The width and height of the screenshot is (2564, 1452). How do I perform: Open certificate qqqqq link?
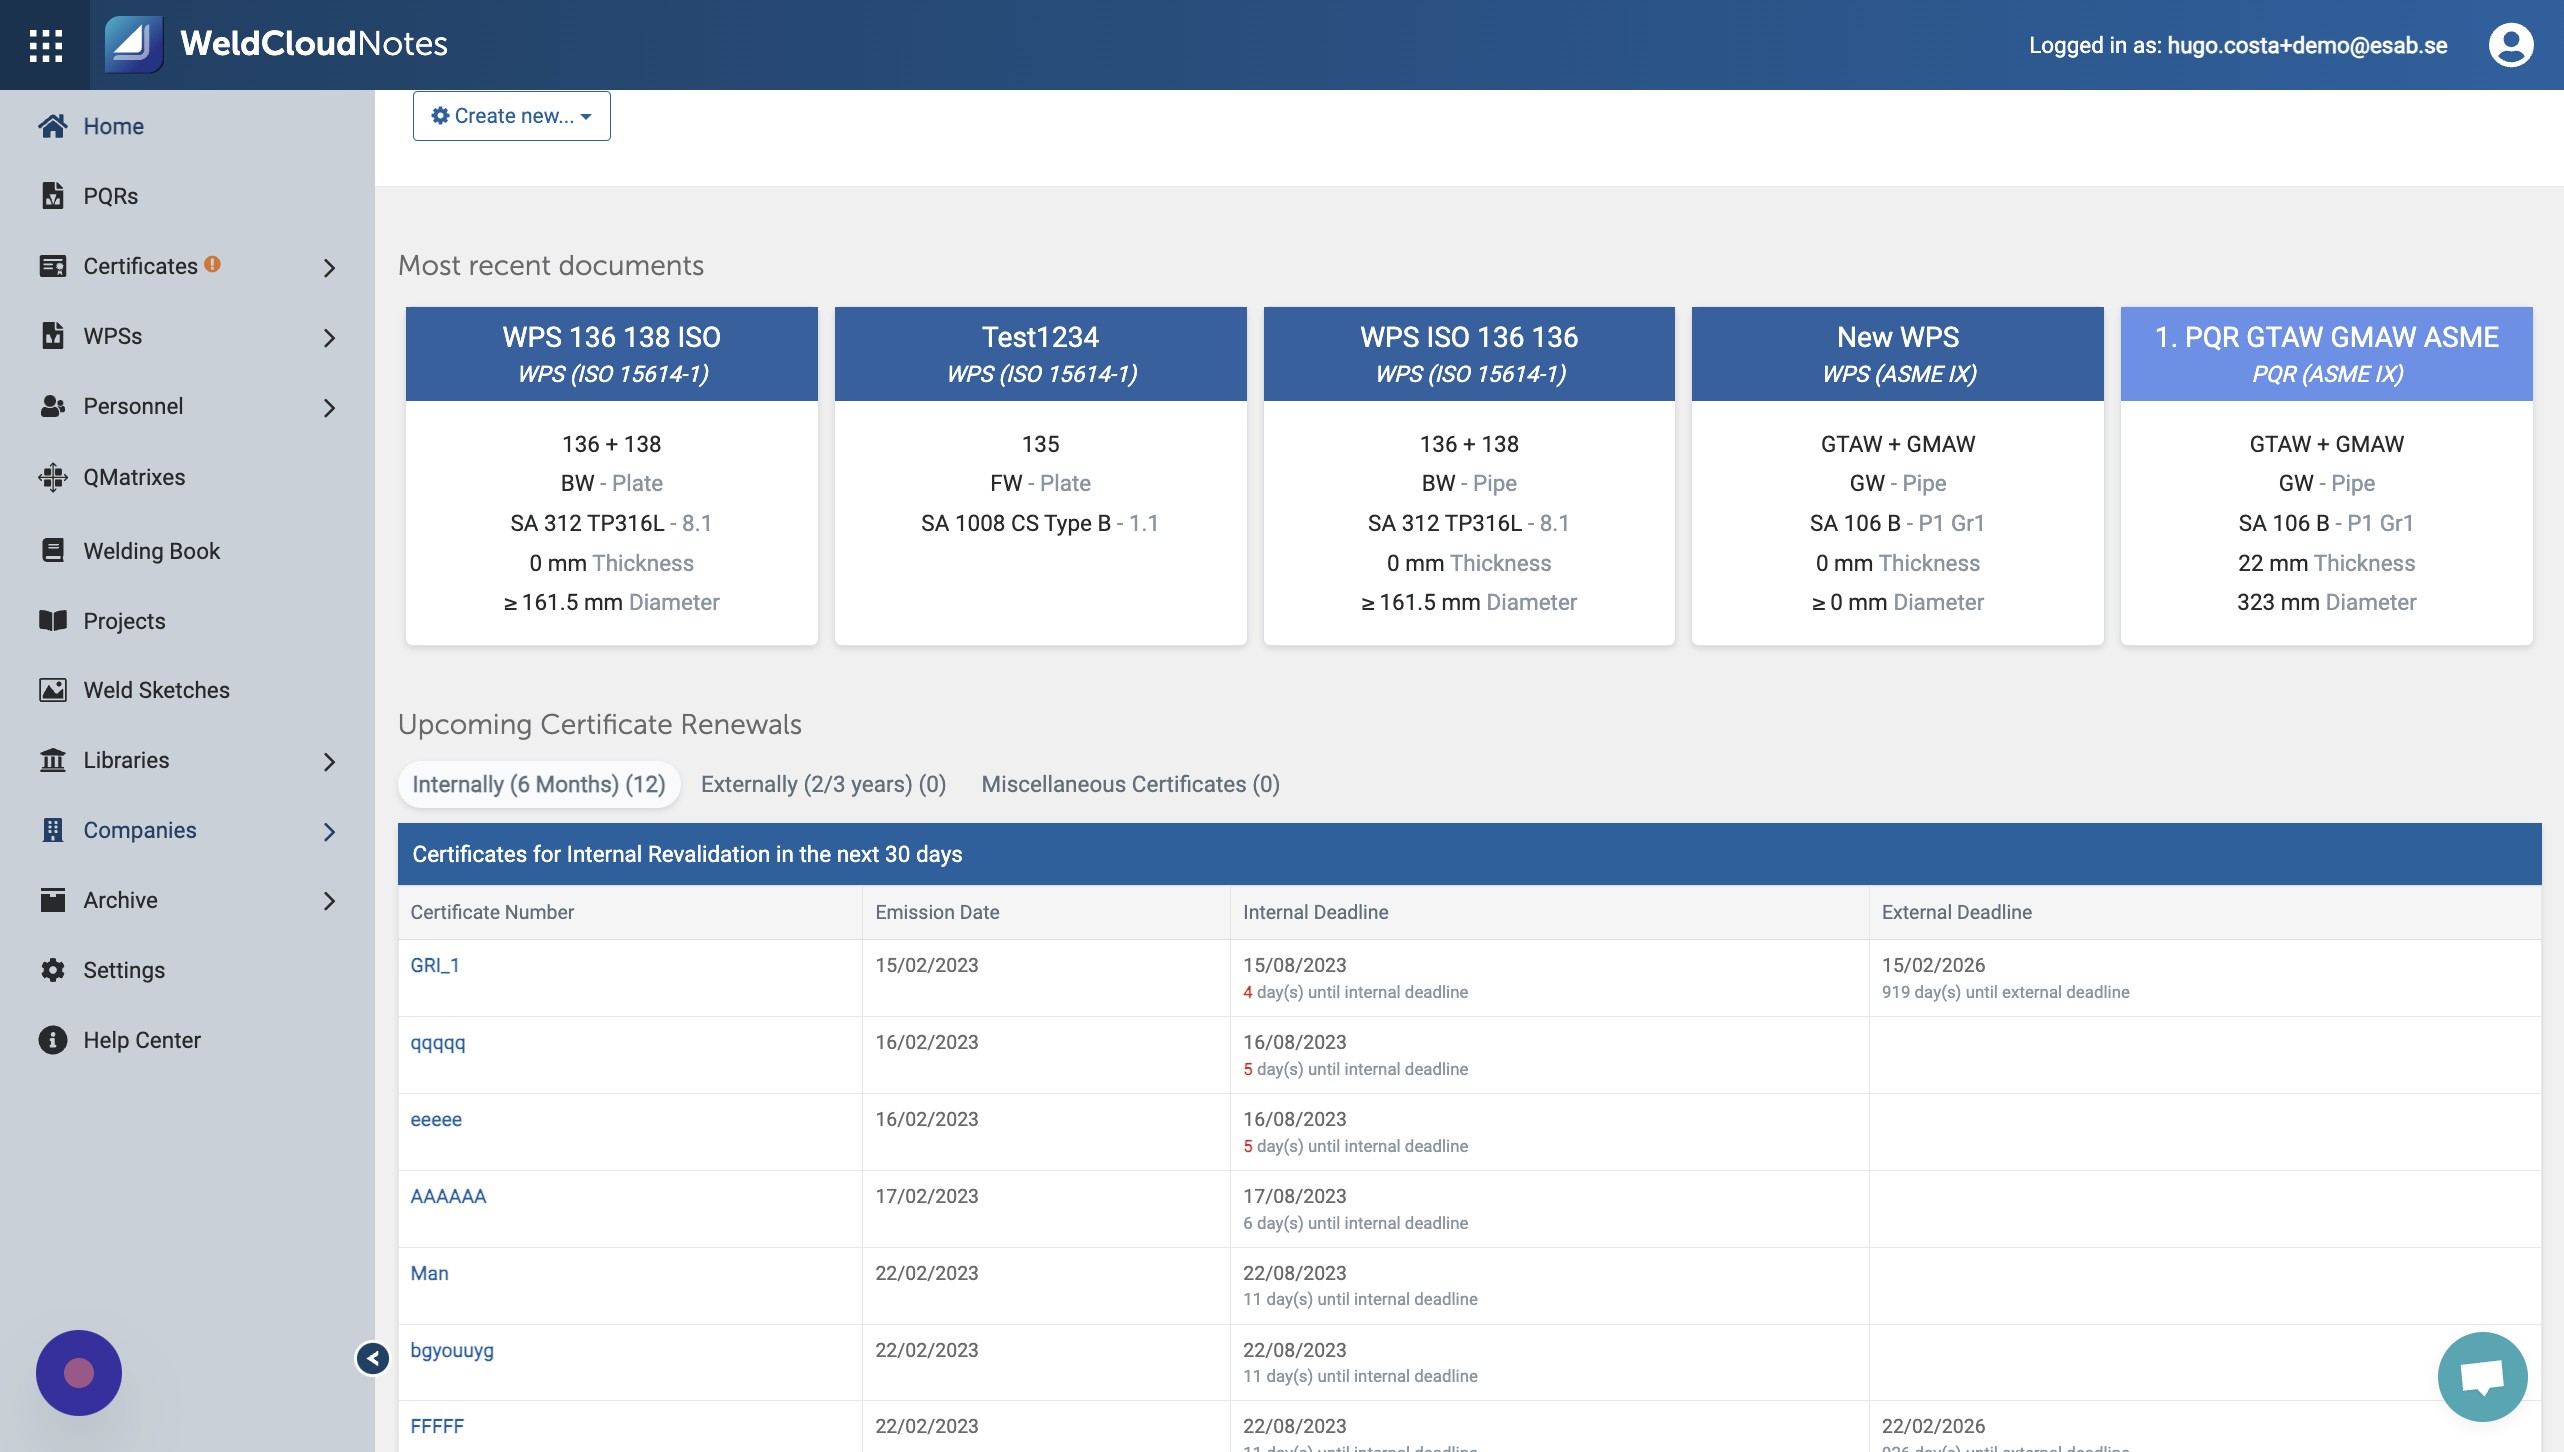pos(438,1042)
